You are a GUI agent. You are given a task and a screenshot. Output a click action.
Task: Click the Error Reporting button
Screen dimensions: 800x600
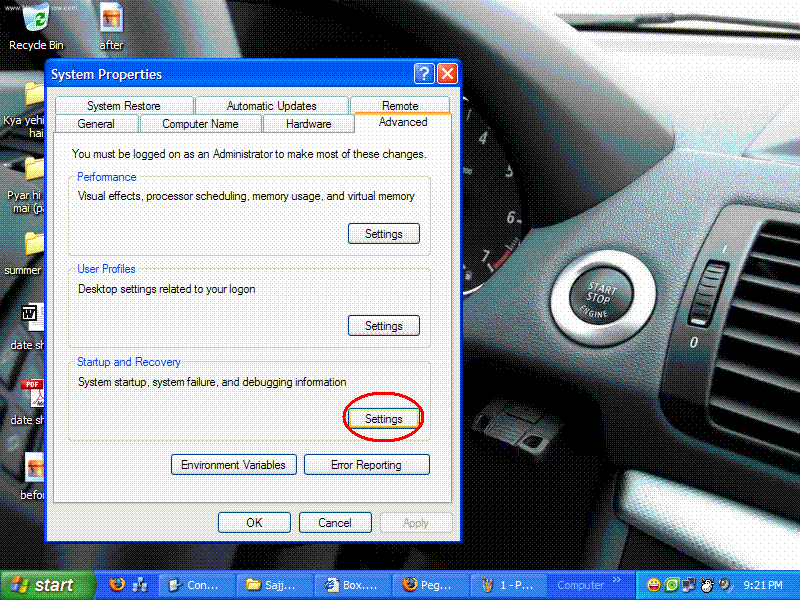click(x=366, y=465)
